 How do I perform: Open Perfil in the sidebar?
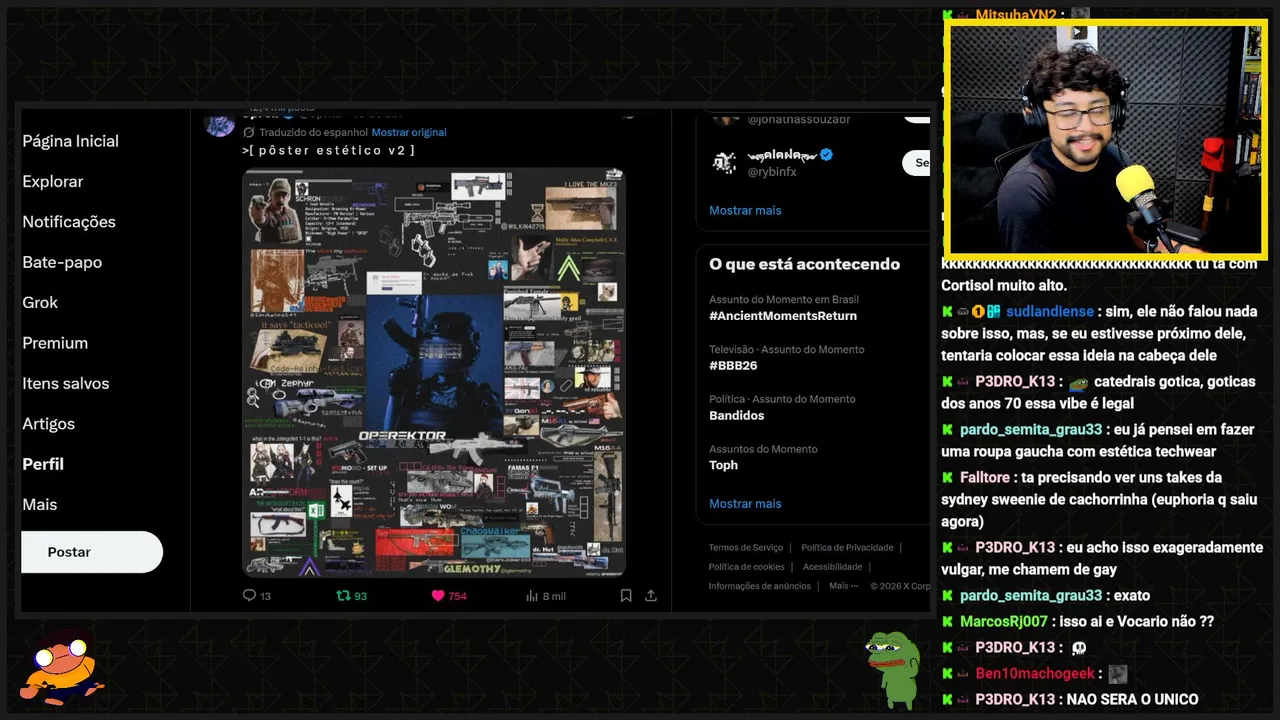click(43, 464)
